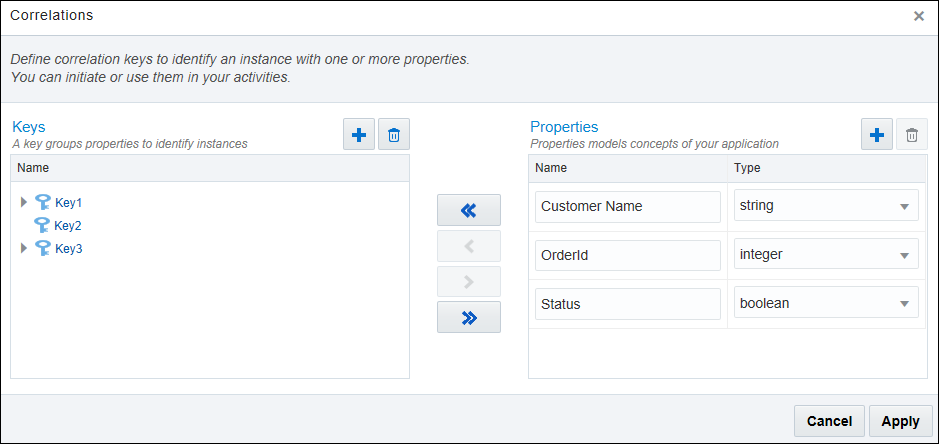Delete the selected key

pyautogui.click(x=394, y=135)
